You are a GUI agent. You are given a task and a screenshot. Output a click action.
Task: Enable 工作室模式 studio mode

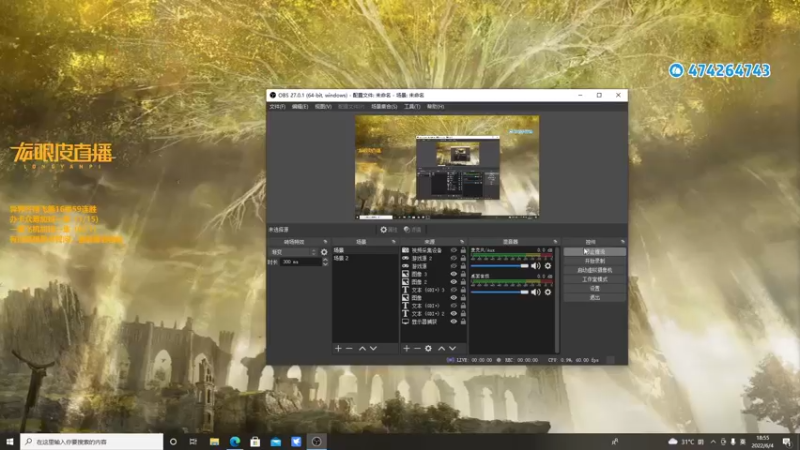(x=594, y=280)
